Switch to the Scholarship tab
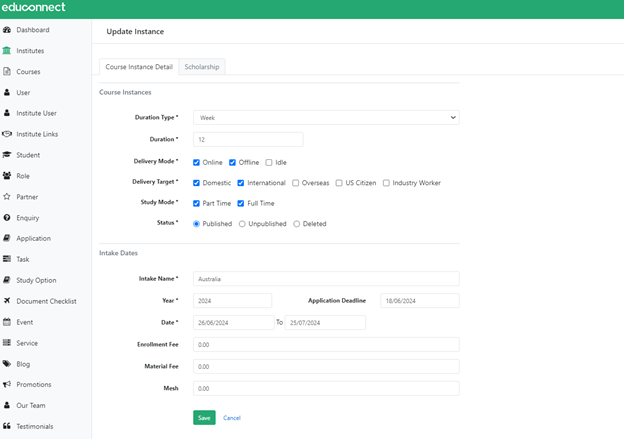The image size is (624, 439). point(202,67)
